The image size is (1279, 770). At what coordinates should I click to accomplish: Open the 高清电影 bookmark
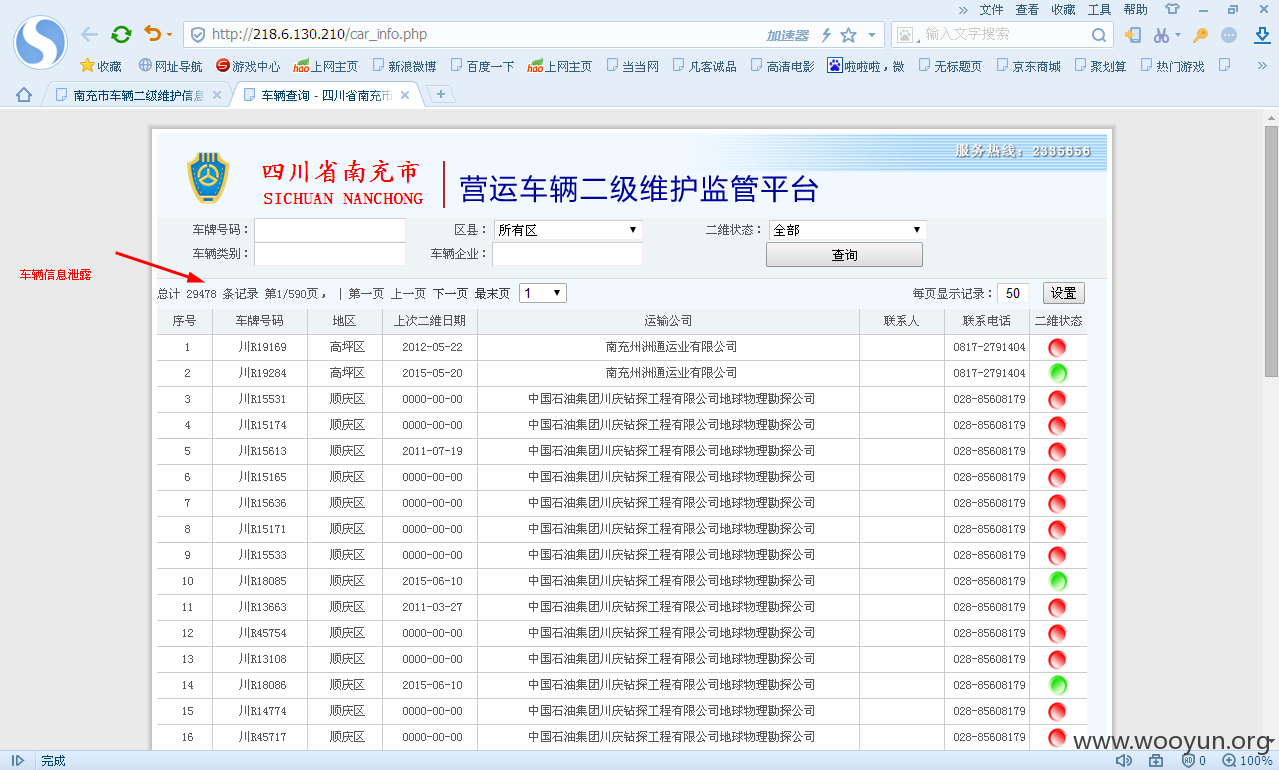[x=782, y=66]
